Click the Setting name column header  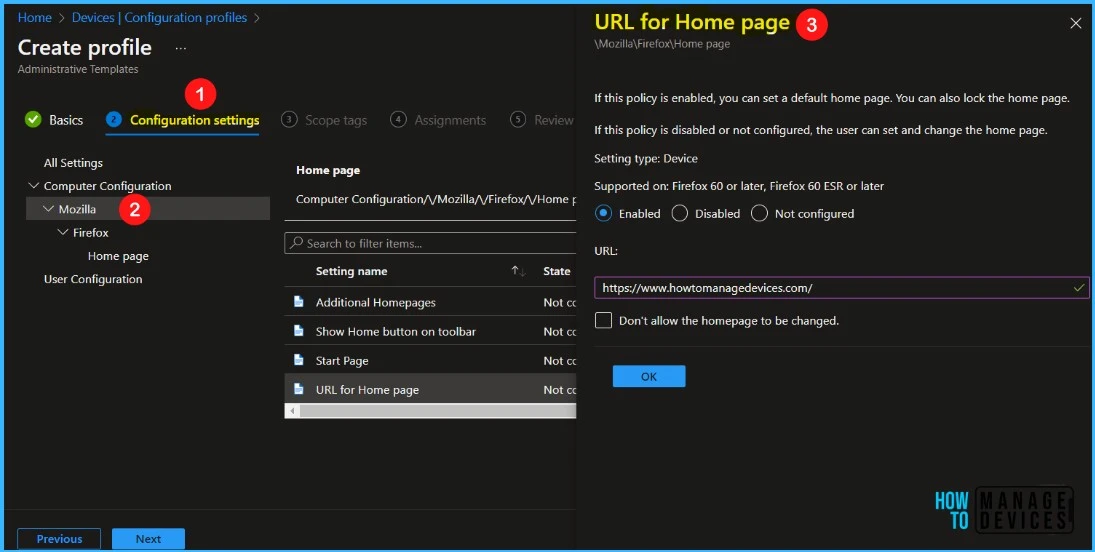click(351, 271)
